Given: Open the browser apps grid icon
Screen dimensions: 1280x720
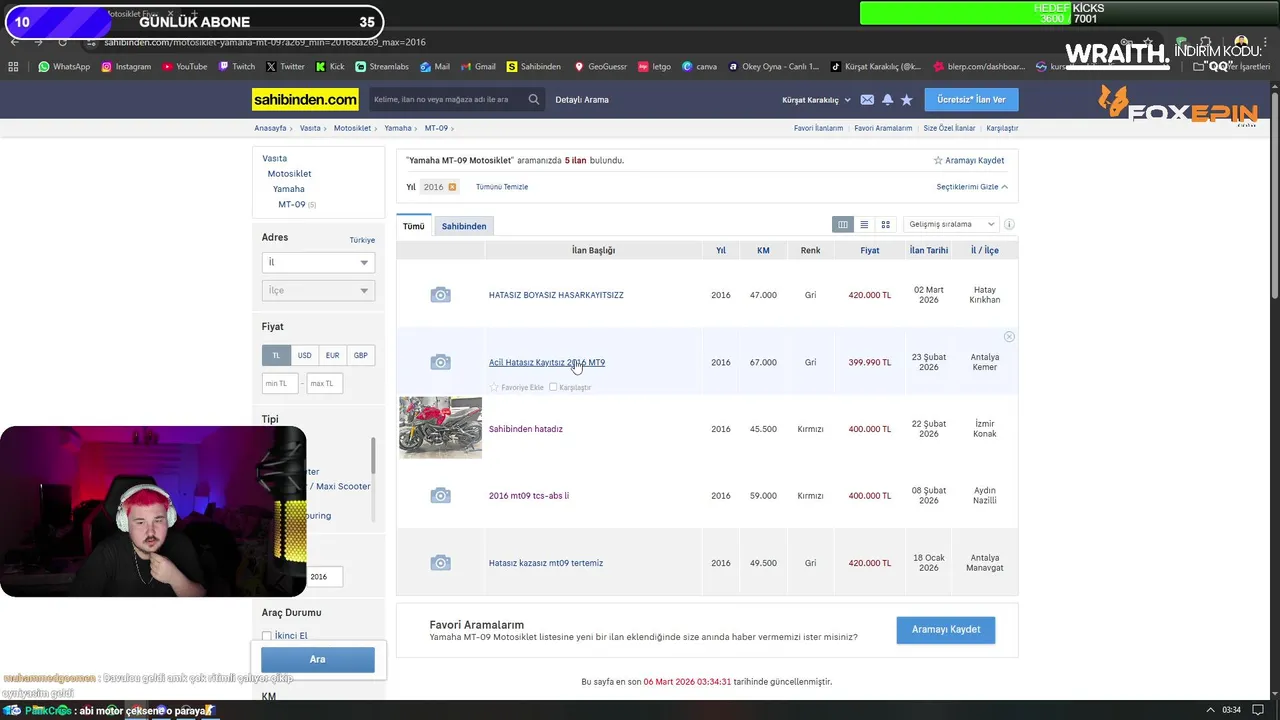Looking at the screenshot, I should tap(13, 67).
